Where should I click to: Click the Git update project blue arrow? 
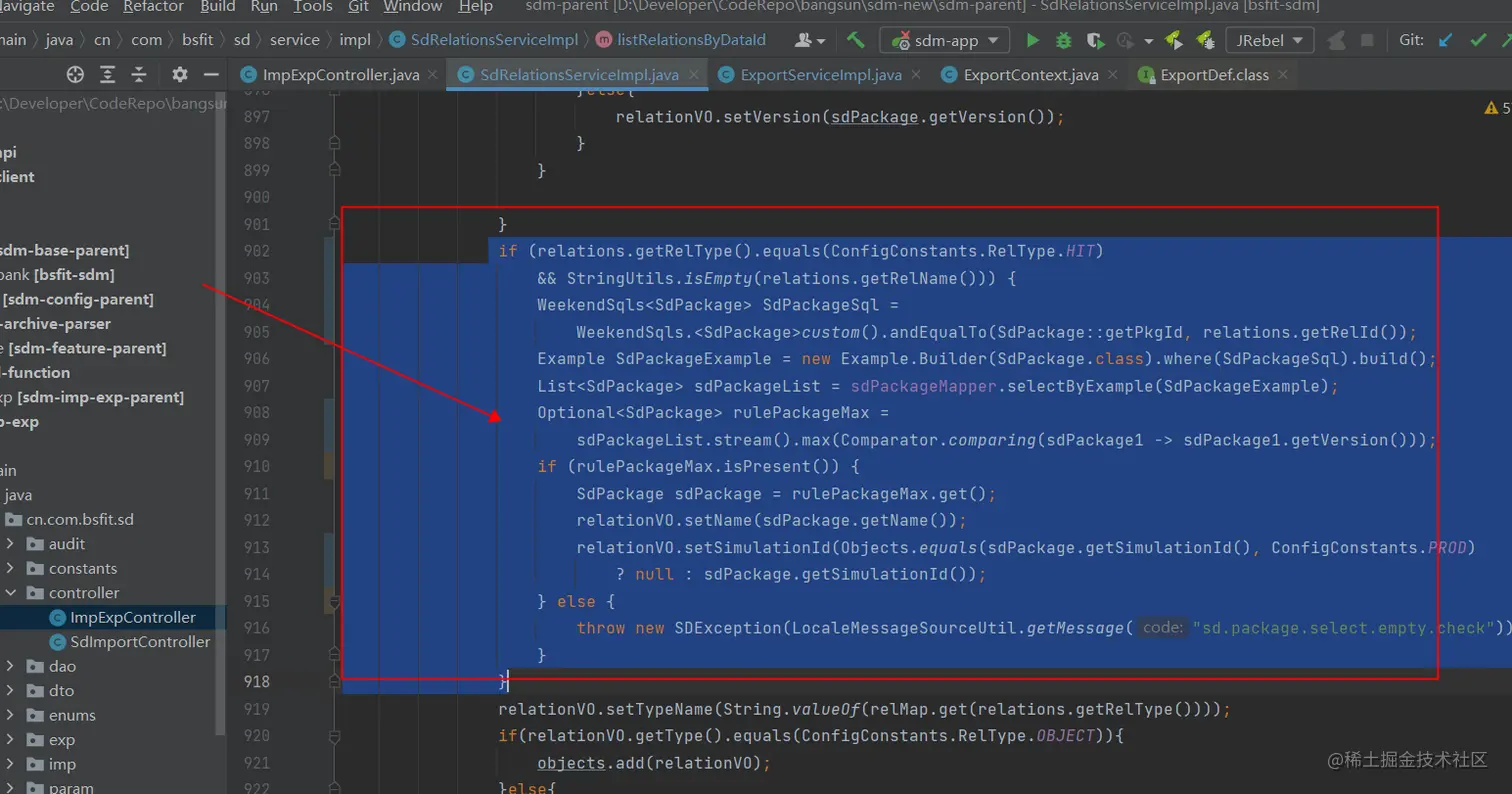point(1445,40)
